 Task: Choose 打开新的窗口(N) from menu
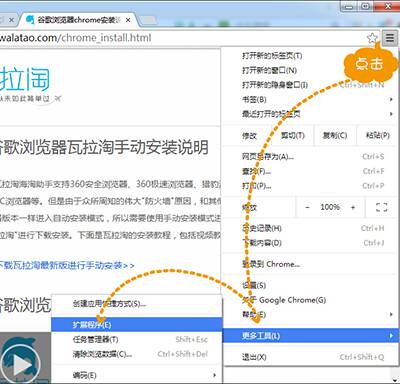pos(310,70)
